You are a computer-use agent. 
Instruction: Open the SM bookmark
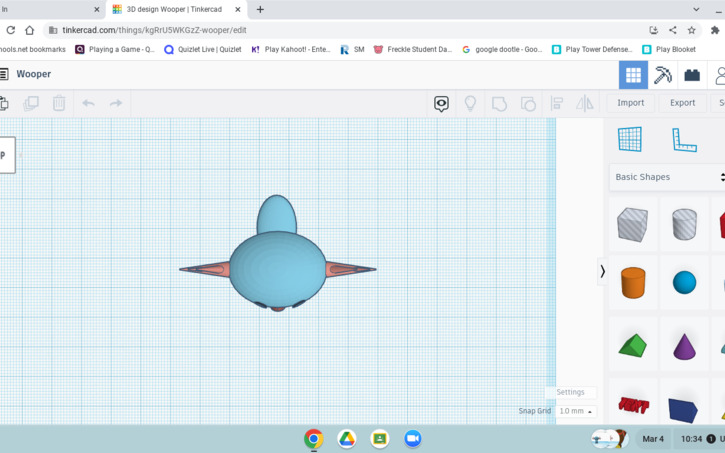click(352, 49)
